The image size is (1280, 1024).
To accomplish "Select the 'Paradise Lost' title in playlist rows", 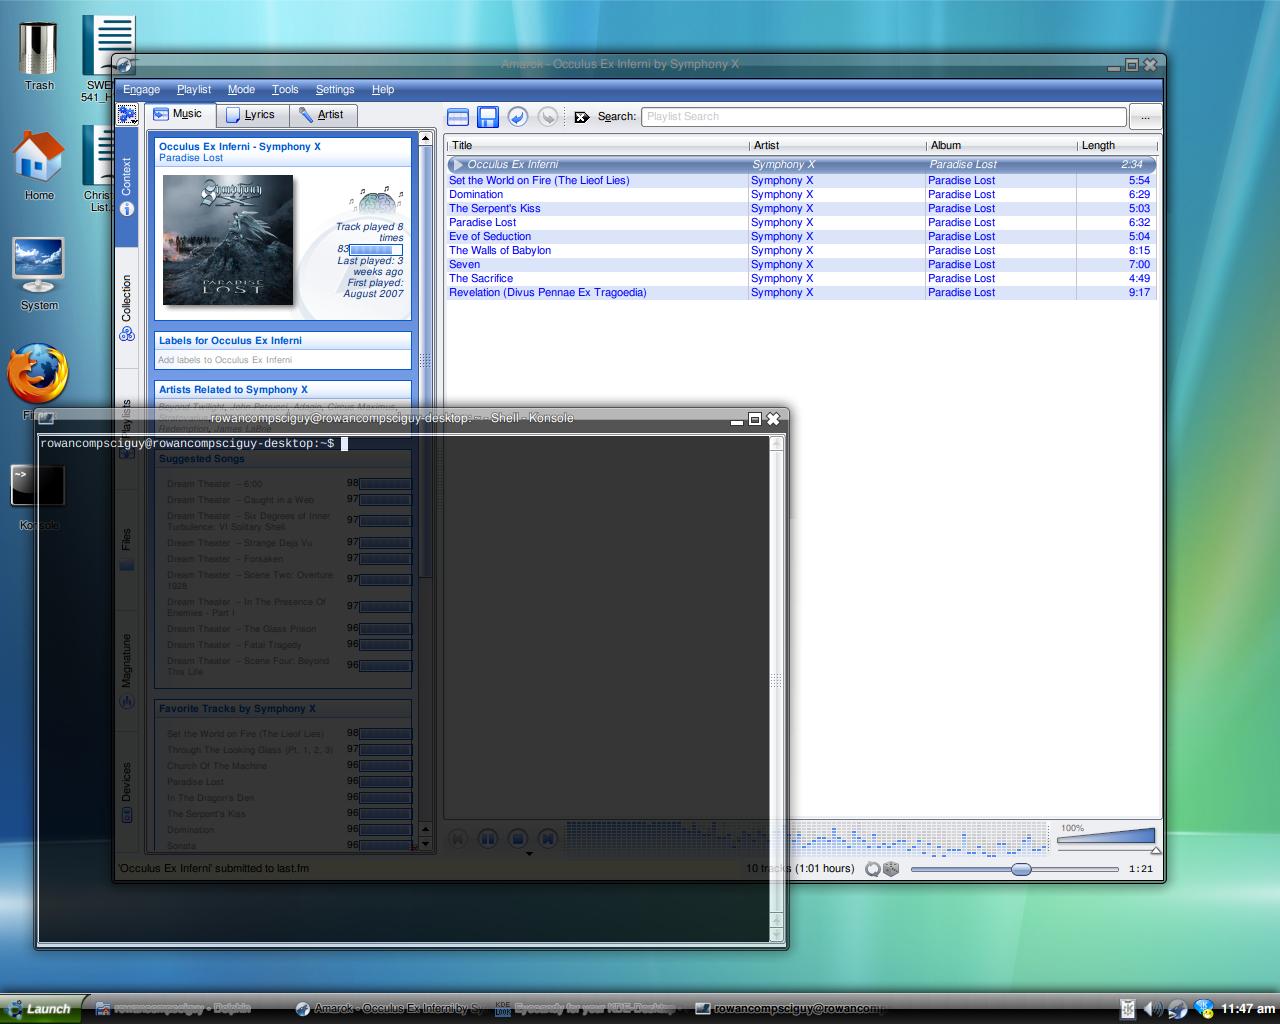I will (x=483, y=223).
